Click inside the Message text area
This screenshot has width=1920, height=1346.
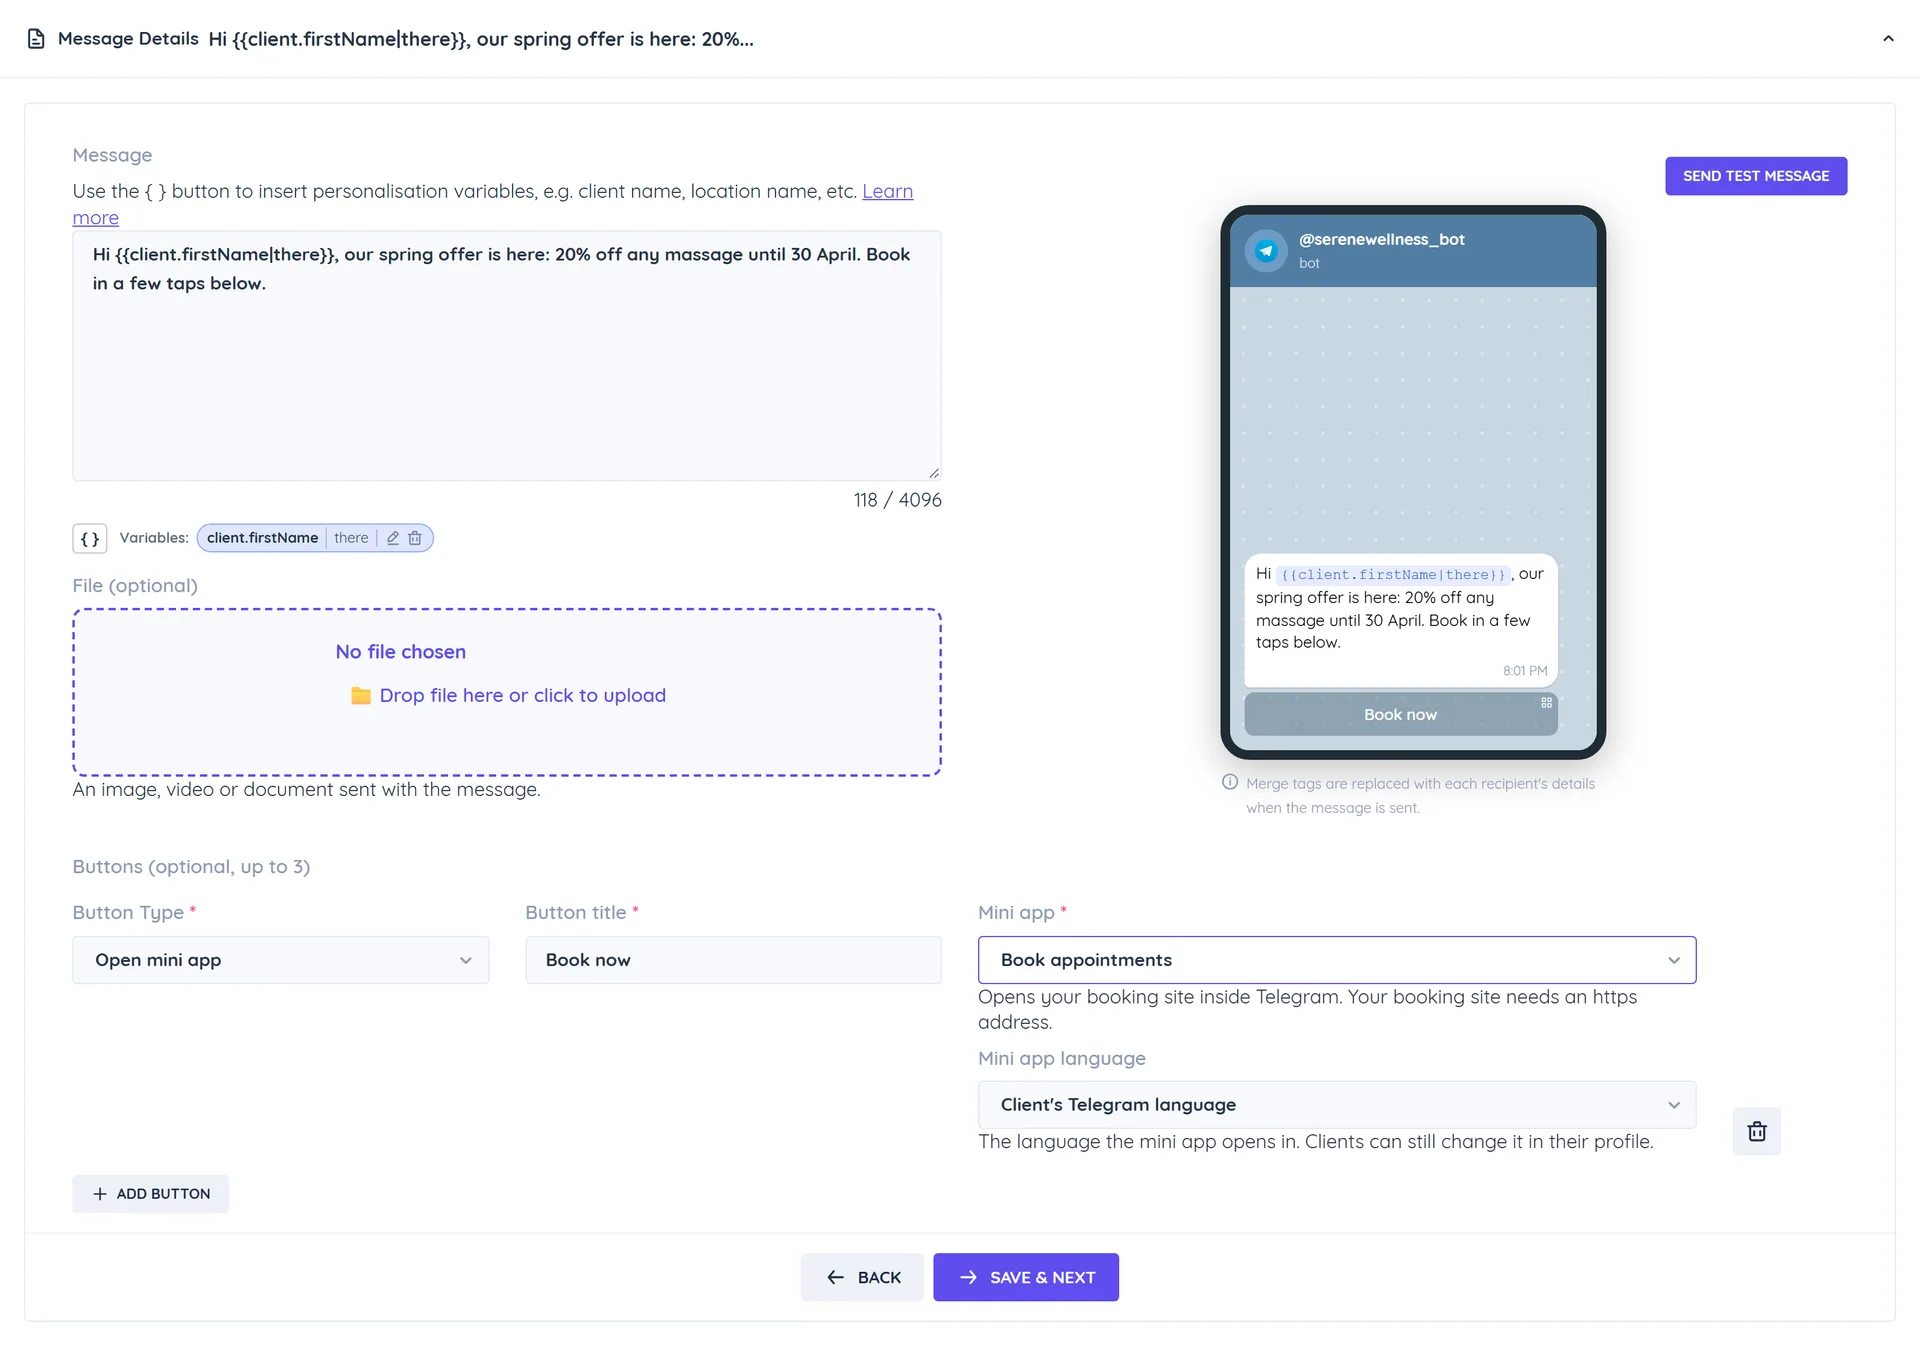[x=507, y=356]
